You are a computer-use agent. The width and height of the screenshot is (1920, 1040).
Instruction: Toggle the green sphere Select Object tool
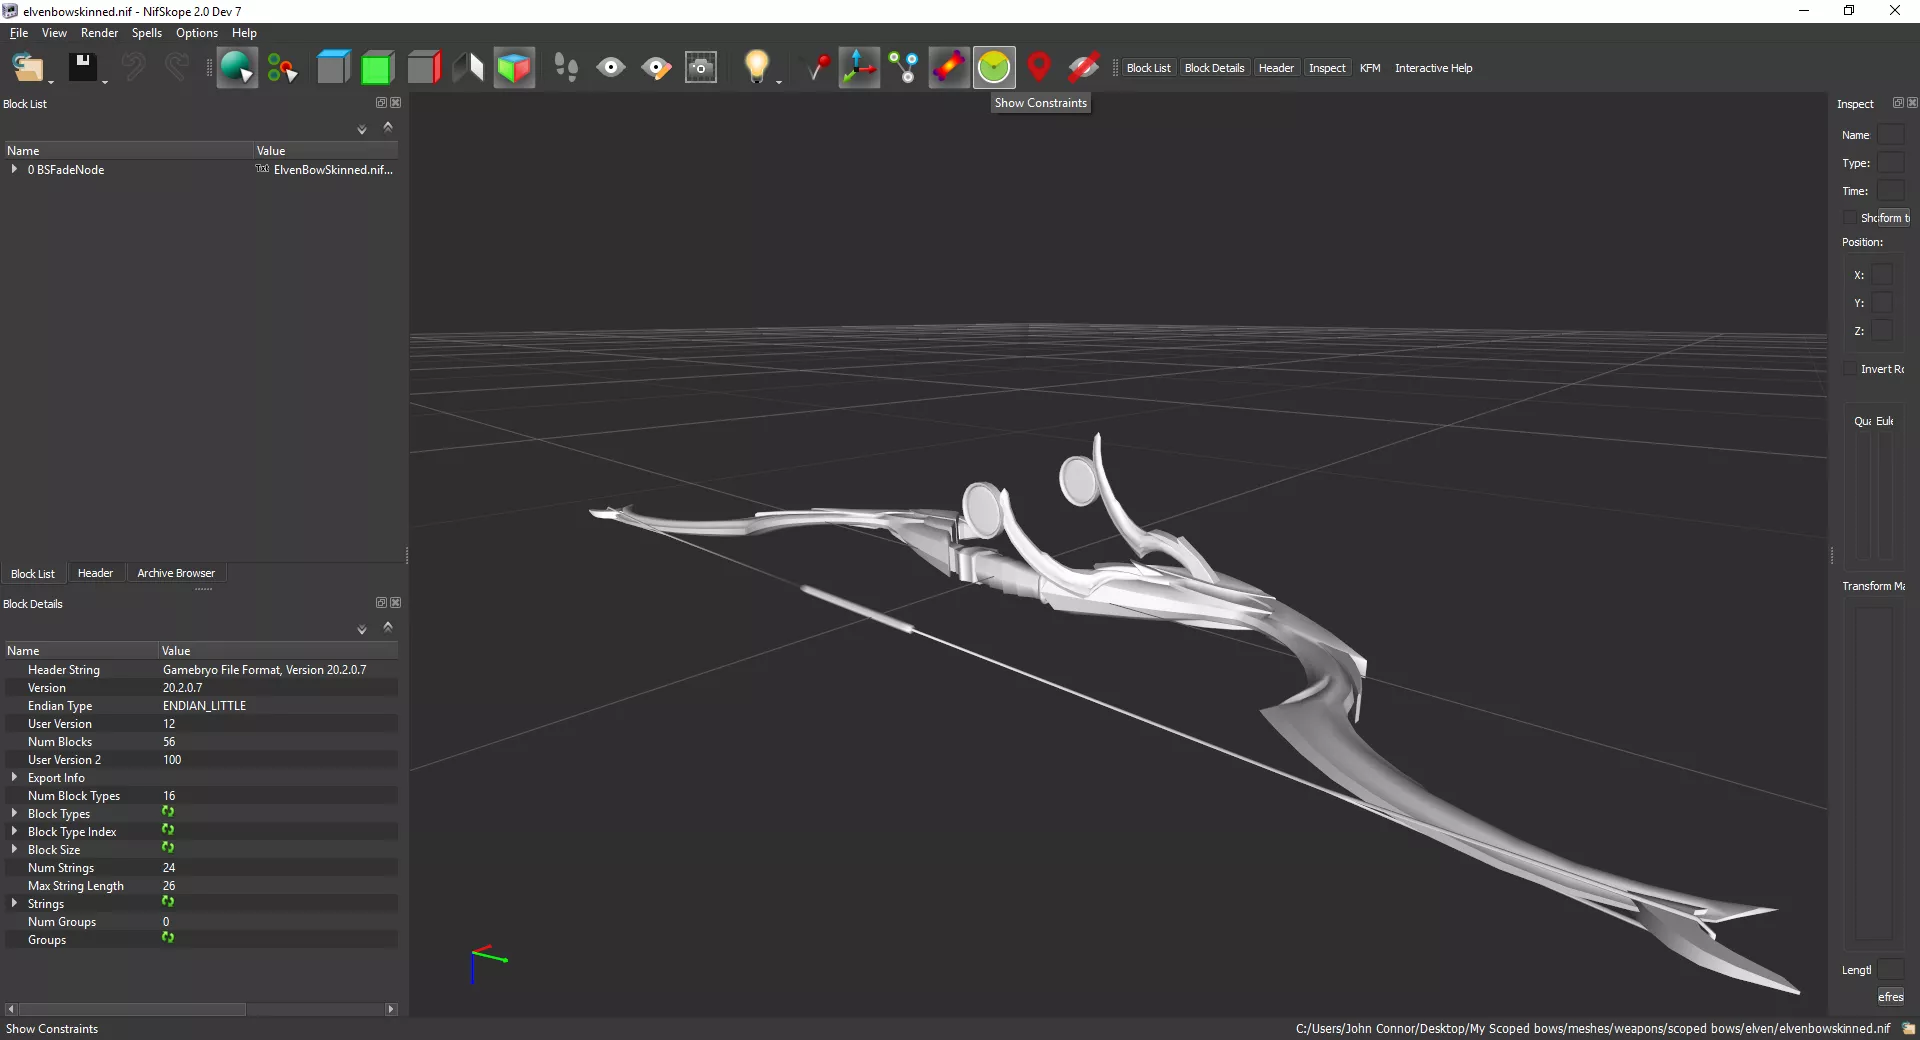[x=237, y=68]
